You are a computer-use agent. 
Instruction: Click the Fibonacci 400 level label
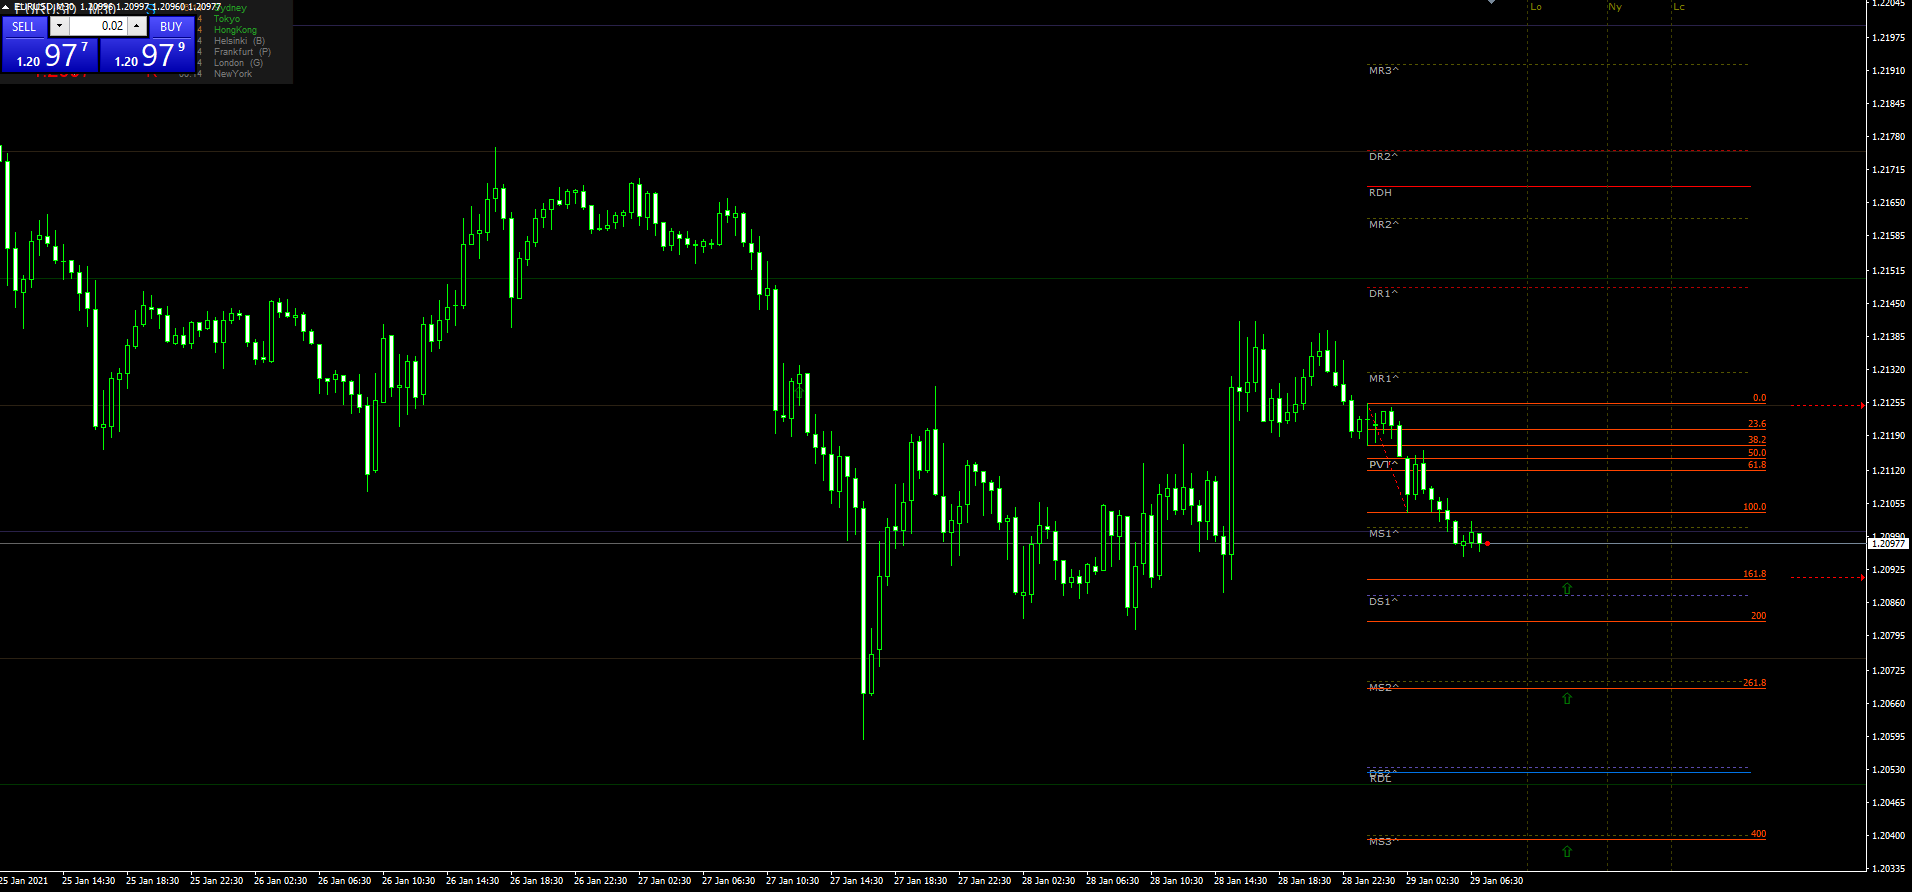click(x=1759, y=834)
